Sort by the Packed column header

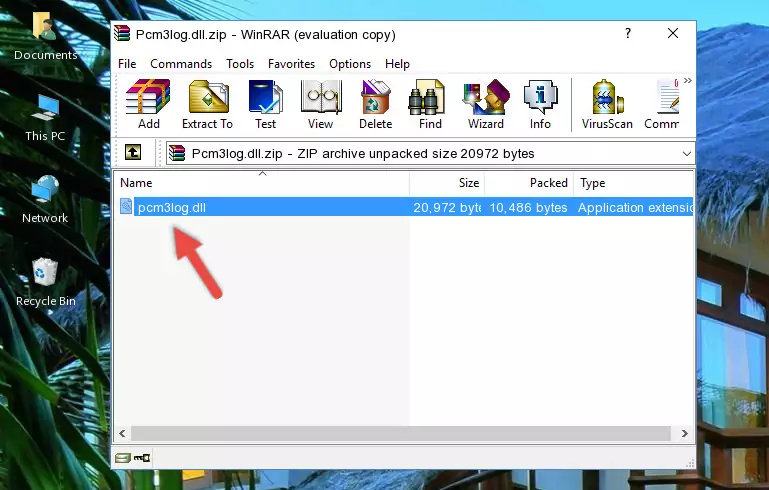(x=529, y=183)
